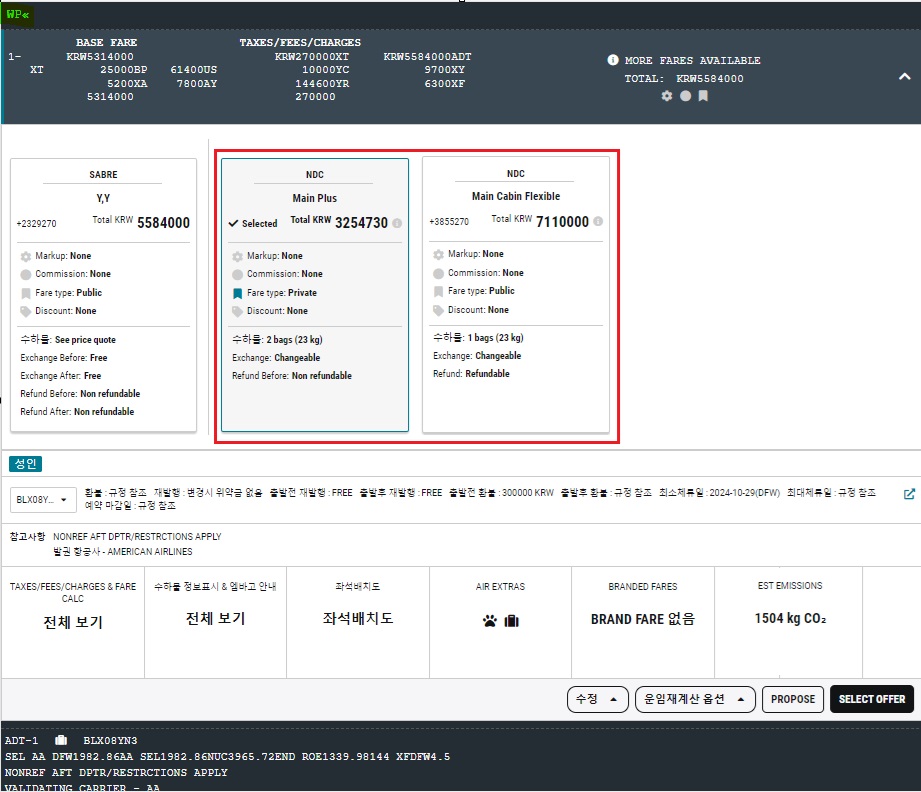
Task: Click the blue Private fare bookmark icon
Action: click(x=237, y=293)
